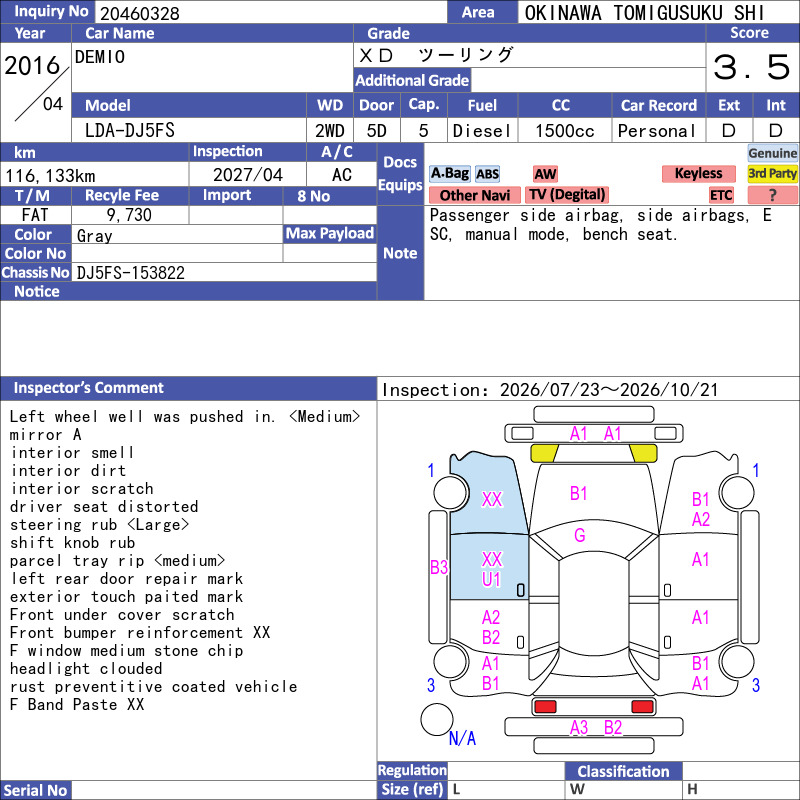
Task: Click the G mark on the windshield
Action: pos(580,535)
